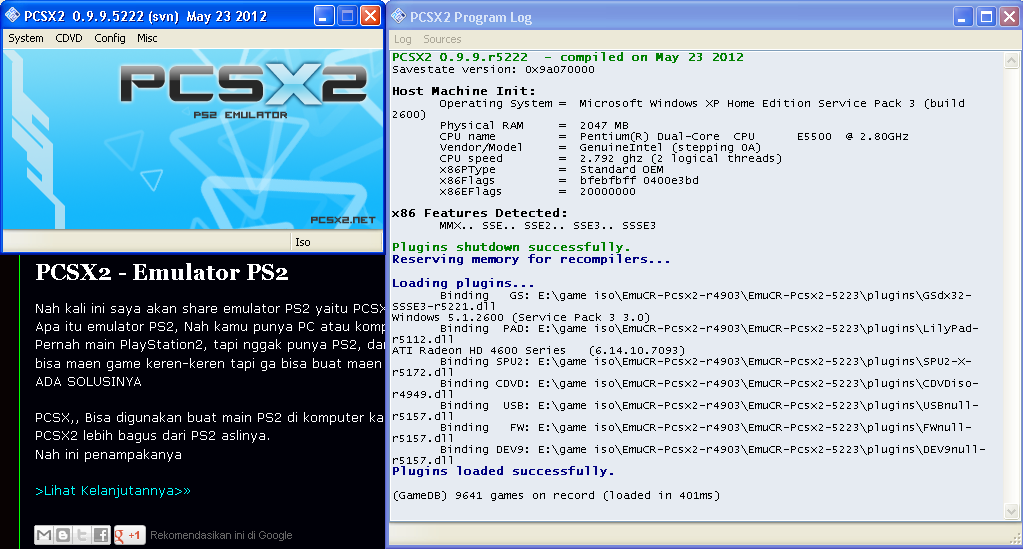Click the 'Binding USB:' log line

[x=686, y=411]
